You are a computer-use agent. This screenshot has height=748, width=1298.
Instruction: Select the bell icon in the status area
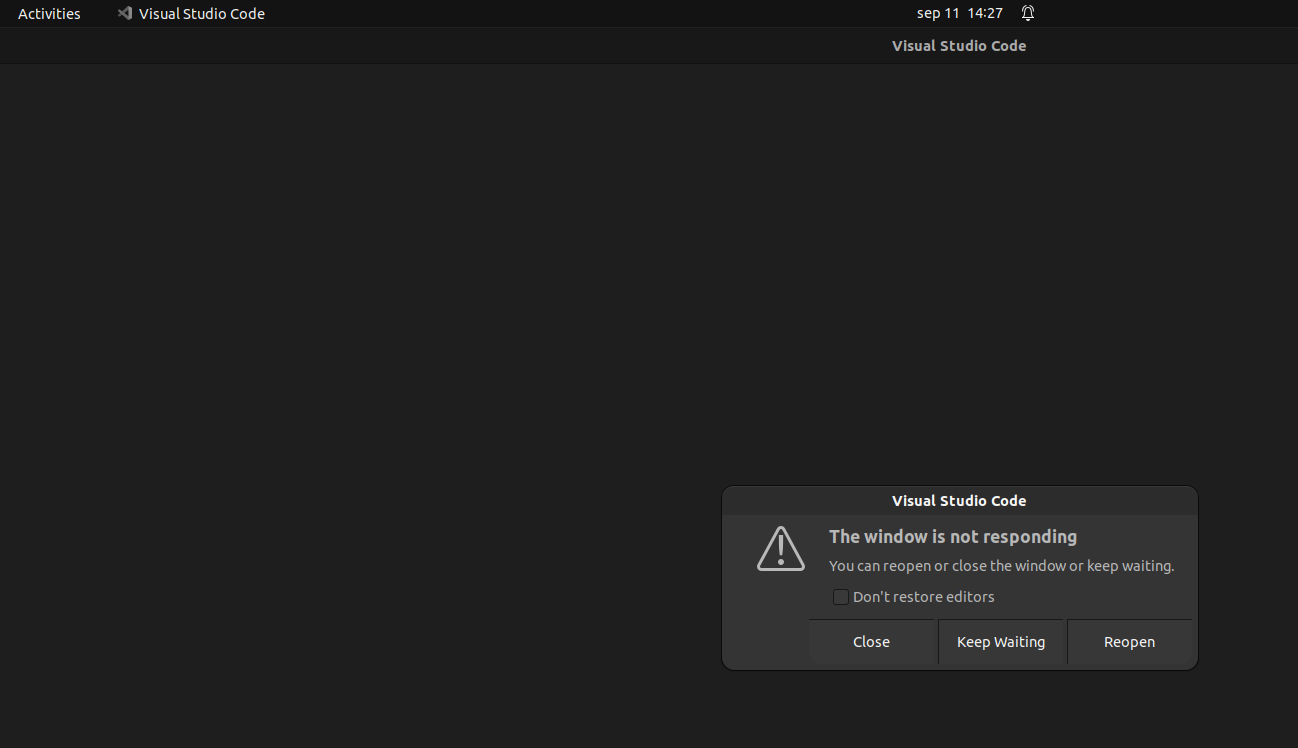1027,13
